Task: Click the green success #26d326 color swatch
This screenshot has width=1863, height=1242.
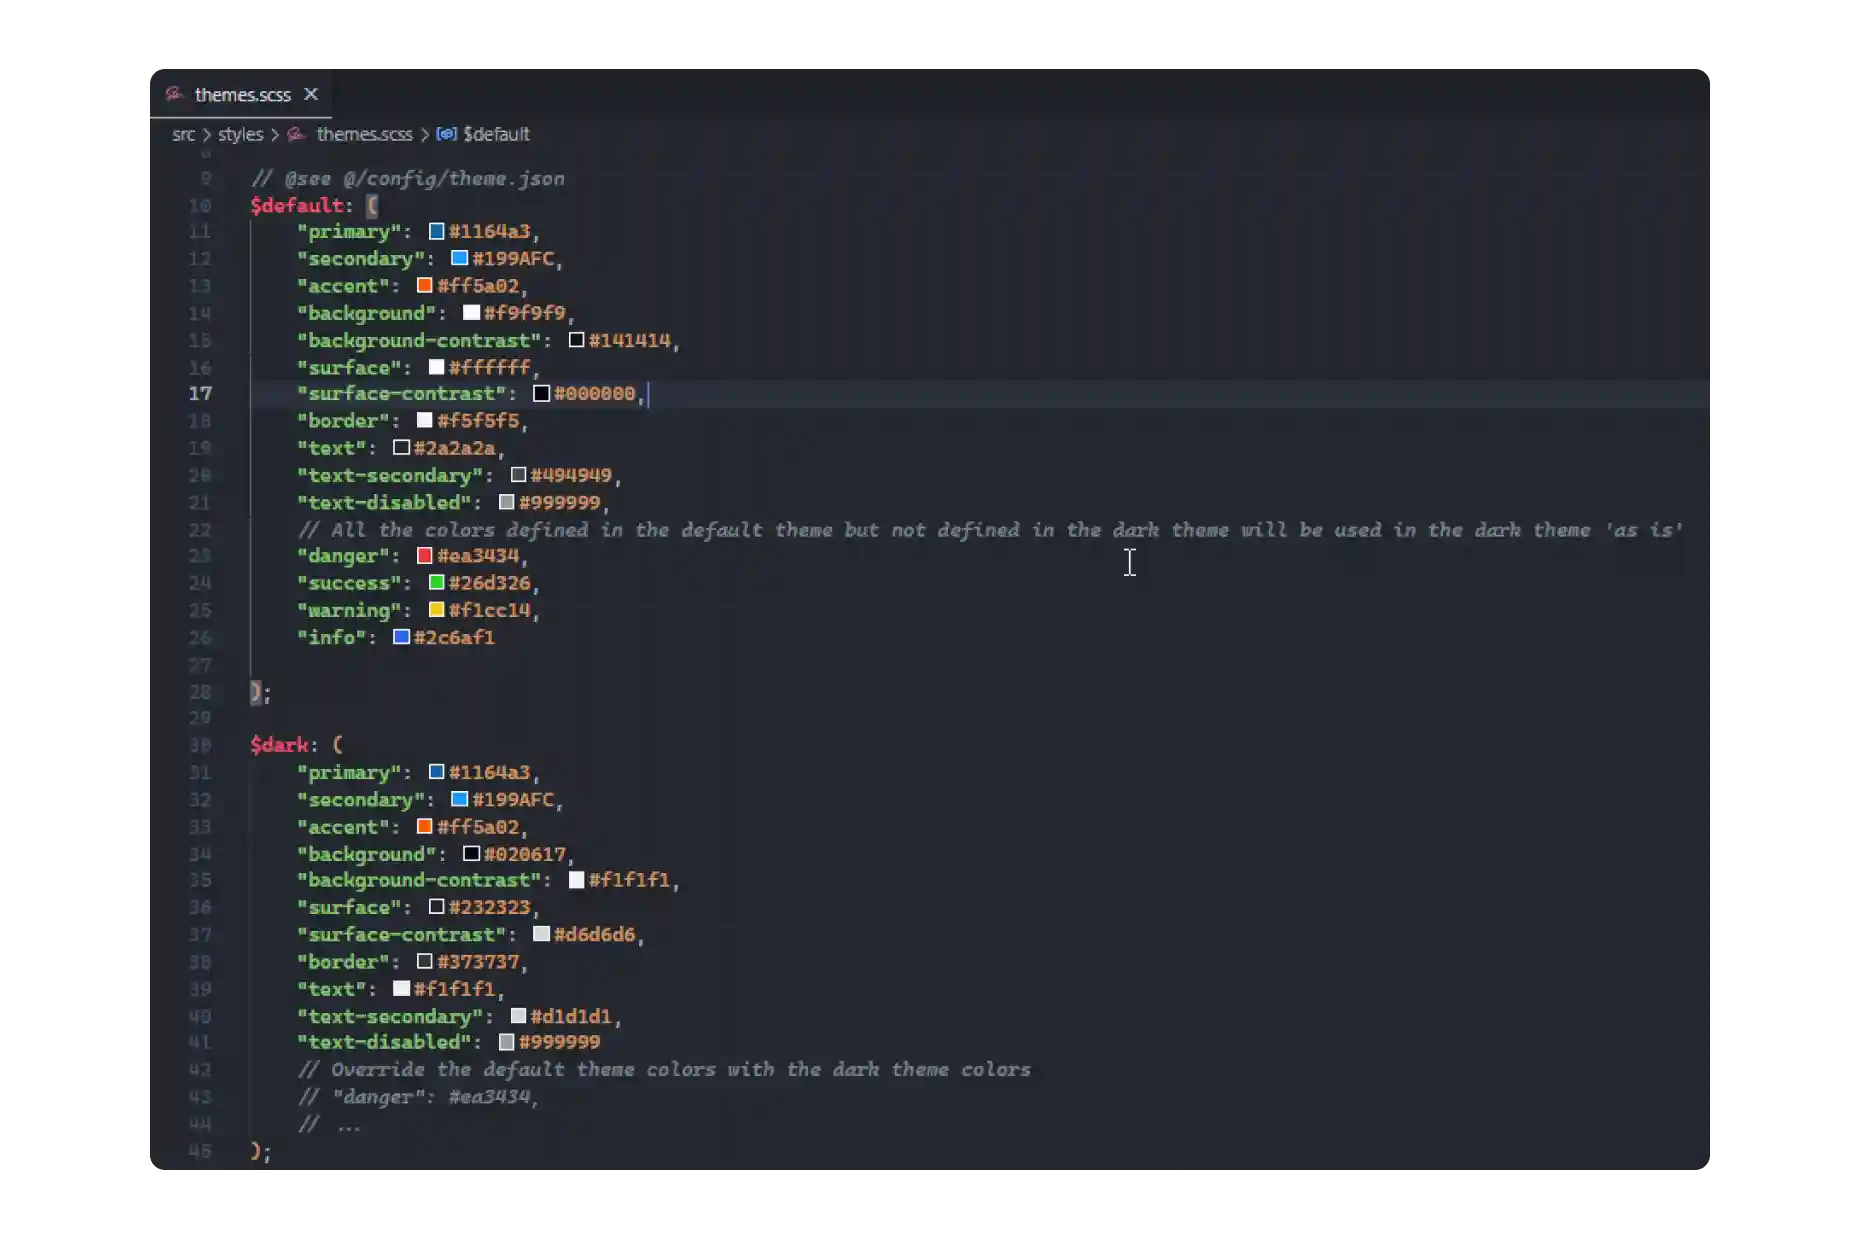Action: point(437,583)
